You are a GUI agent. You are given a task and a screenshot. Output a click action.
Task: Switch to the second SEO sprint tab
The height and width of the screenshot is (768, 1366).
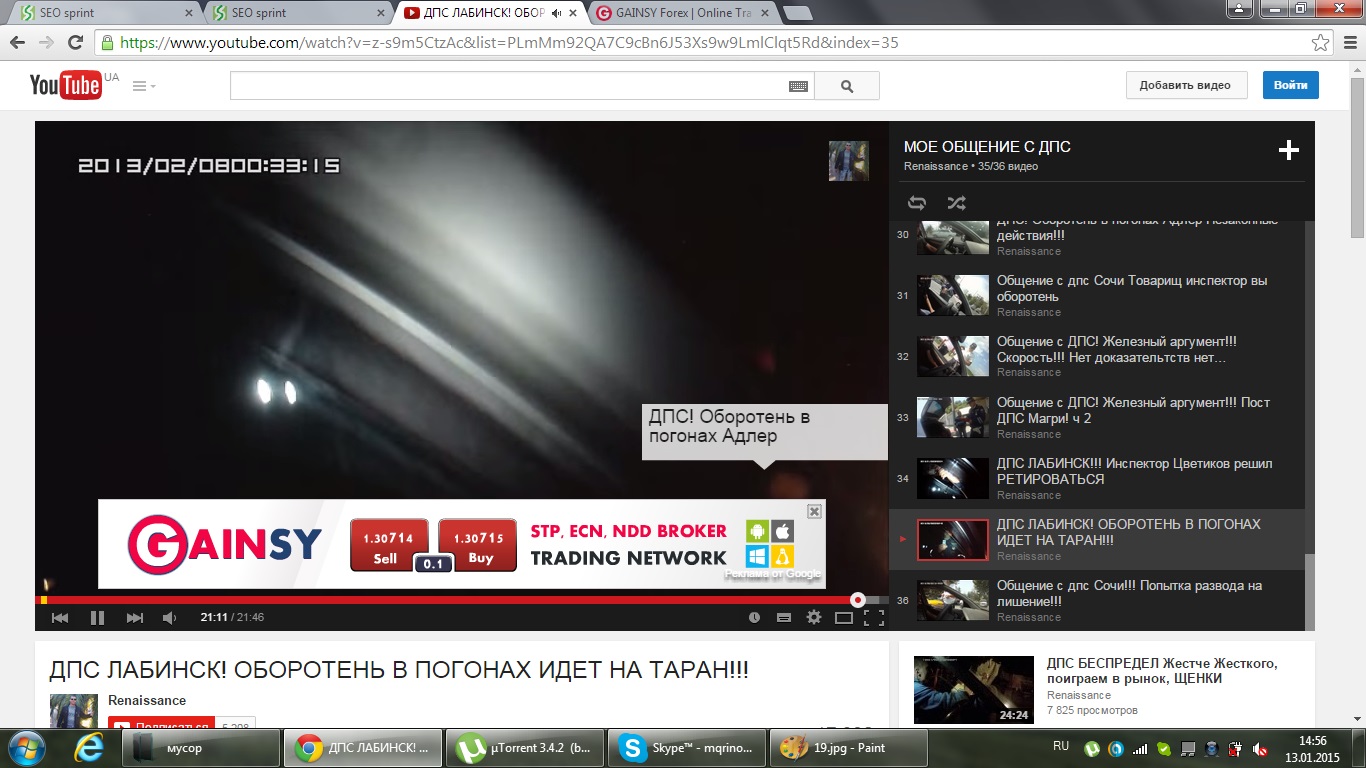pyautogui.click(x=297, y=13)
